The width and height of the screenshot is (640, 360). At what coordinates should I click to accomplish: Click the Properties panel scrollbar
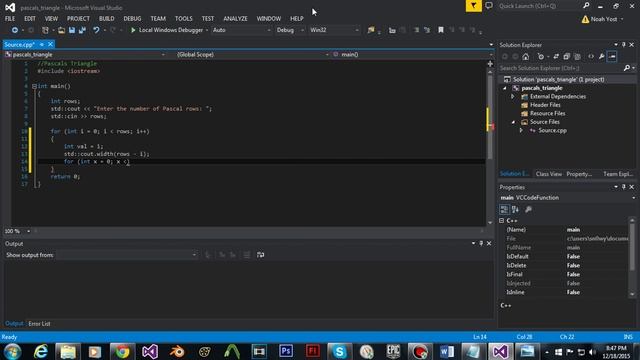click(x=632, y=246)
